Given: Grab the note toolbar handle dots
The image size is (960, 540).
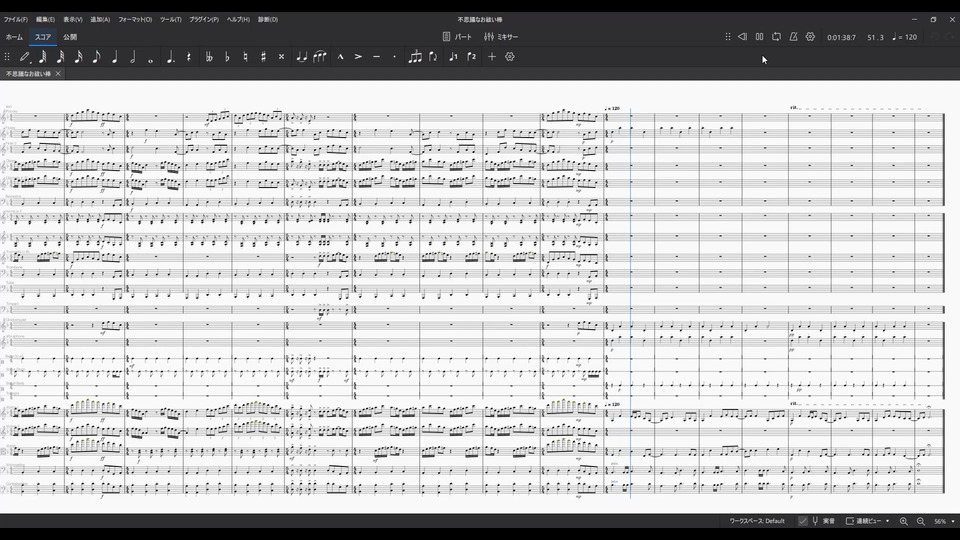Looking at the screenshot, I should point(7,57).
